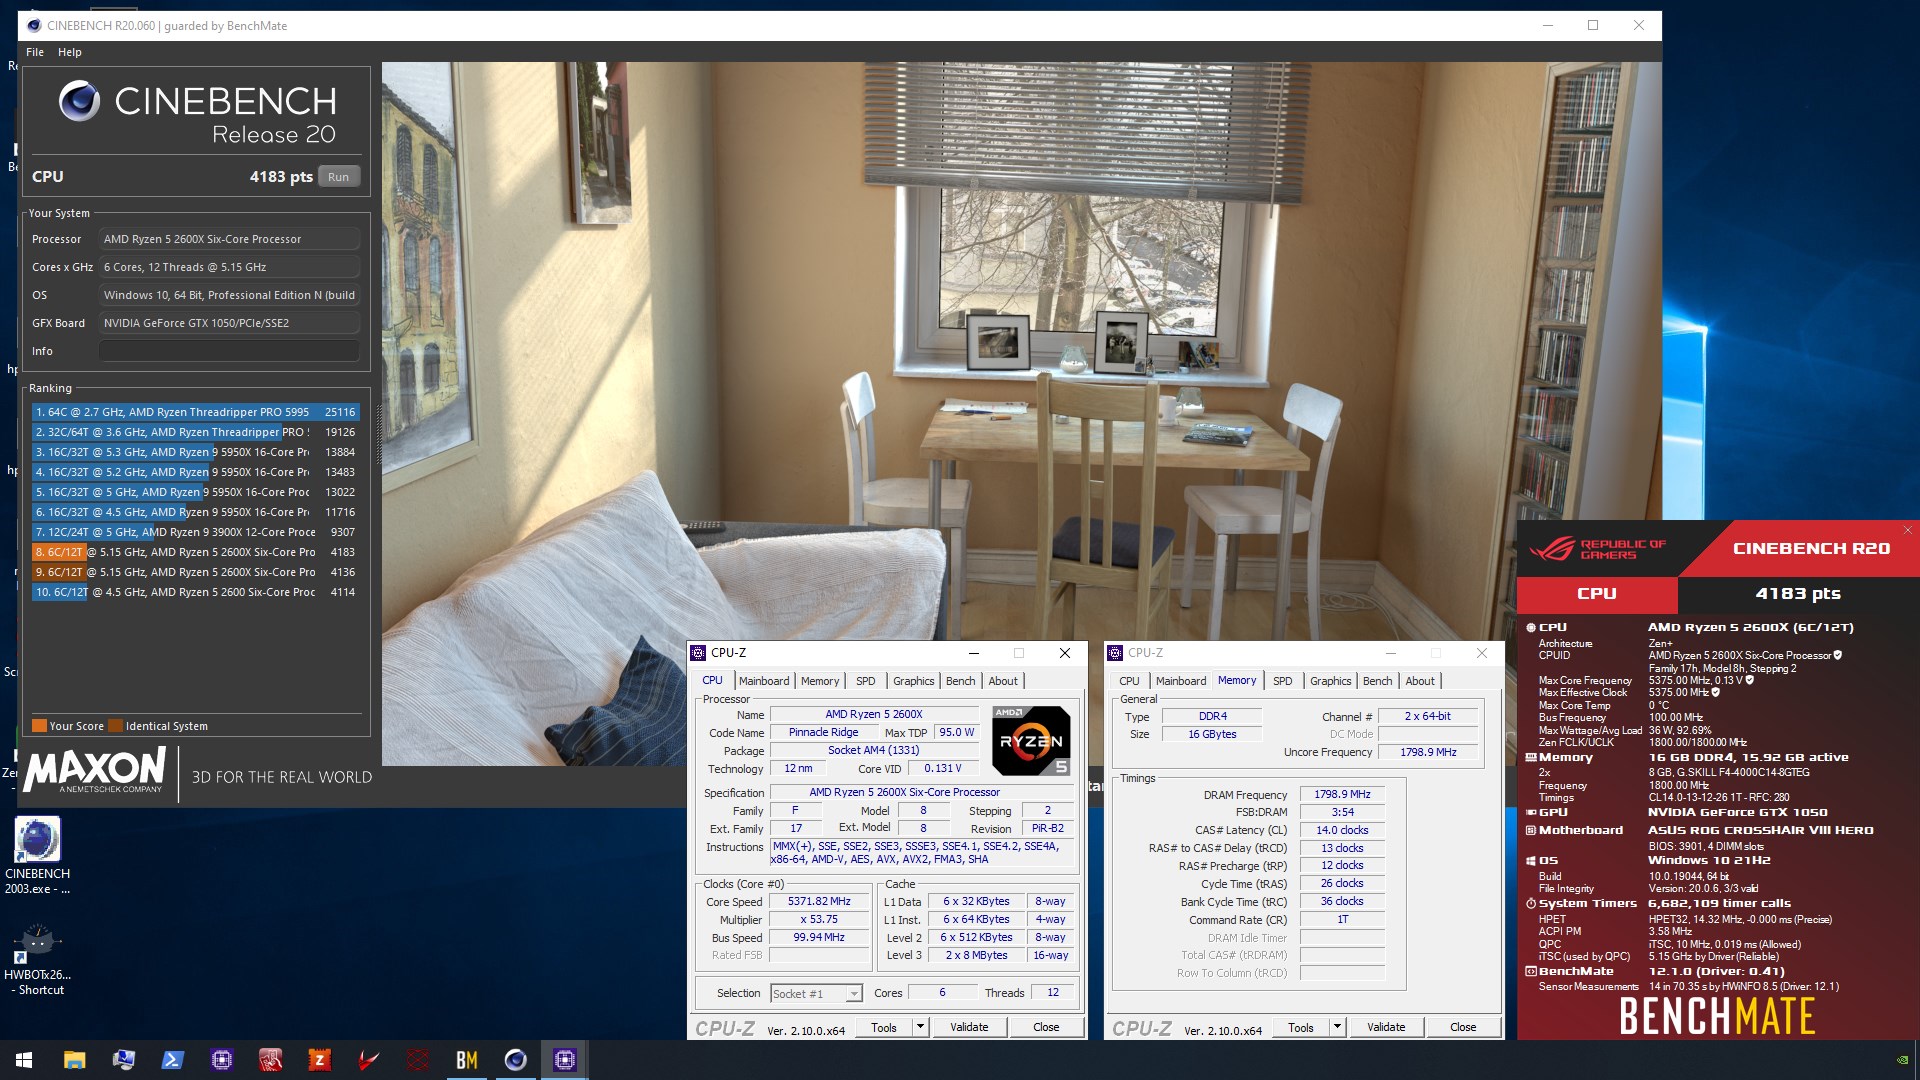The width and height of the screenshot is (1920, 1080).
Task: Open the SPD tab in left CPU-Z
Action: coord(866,681)
